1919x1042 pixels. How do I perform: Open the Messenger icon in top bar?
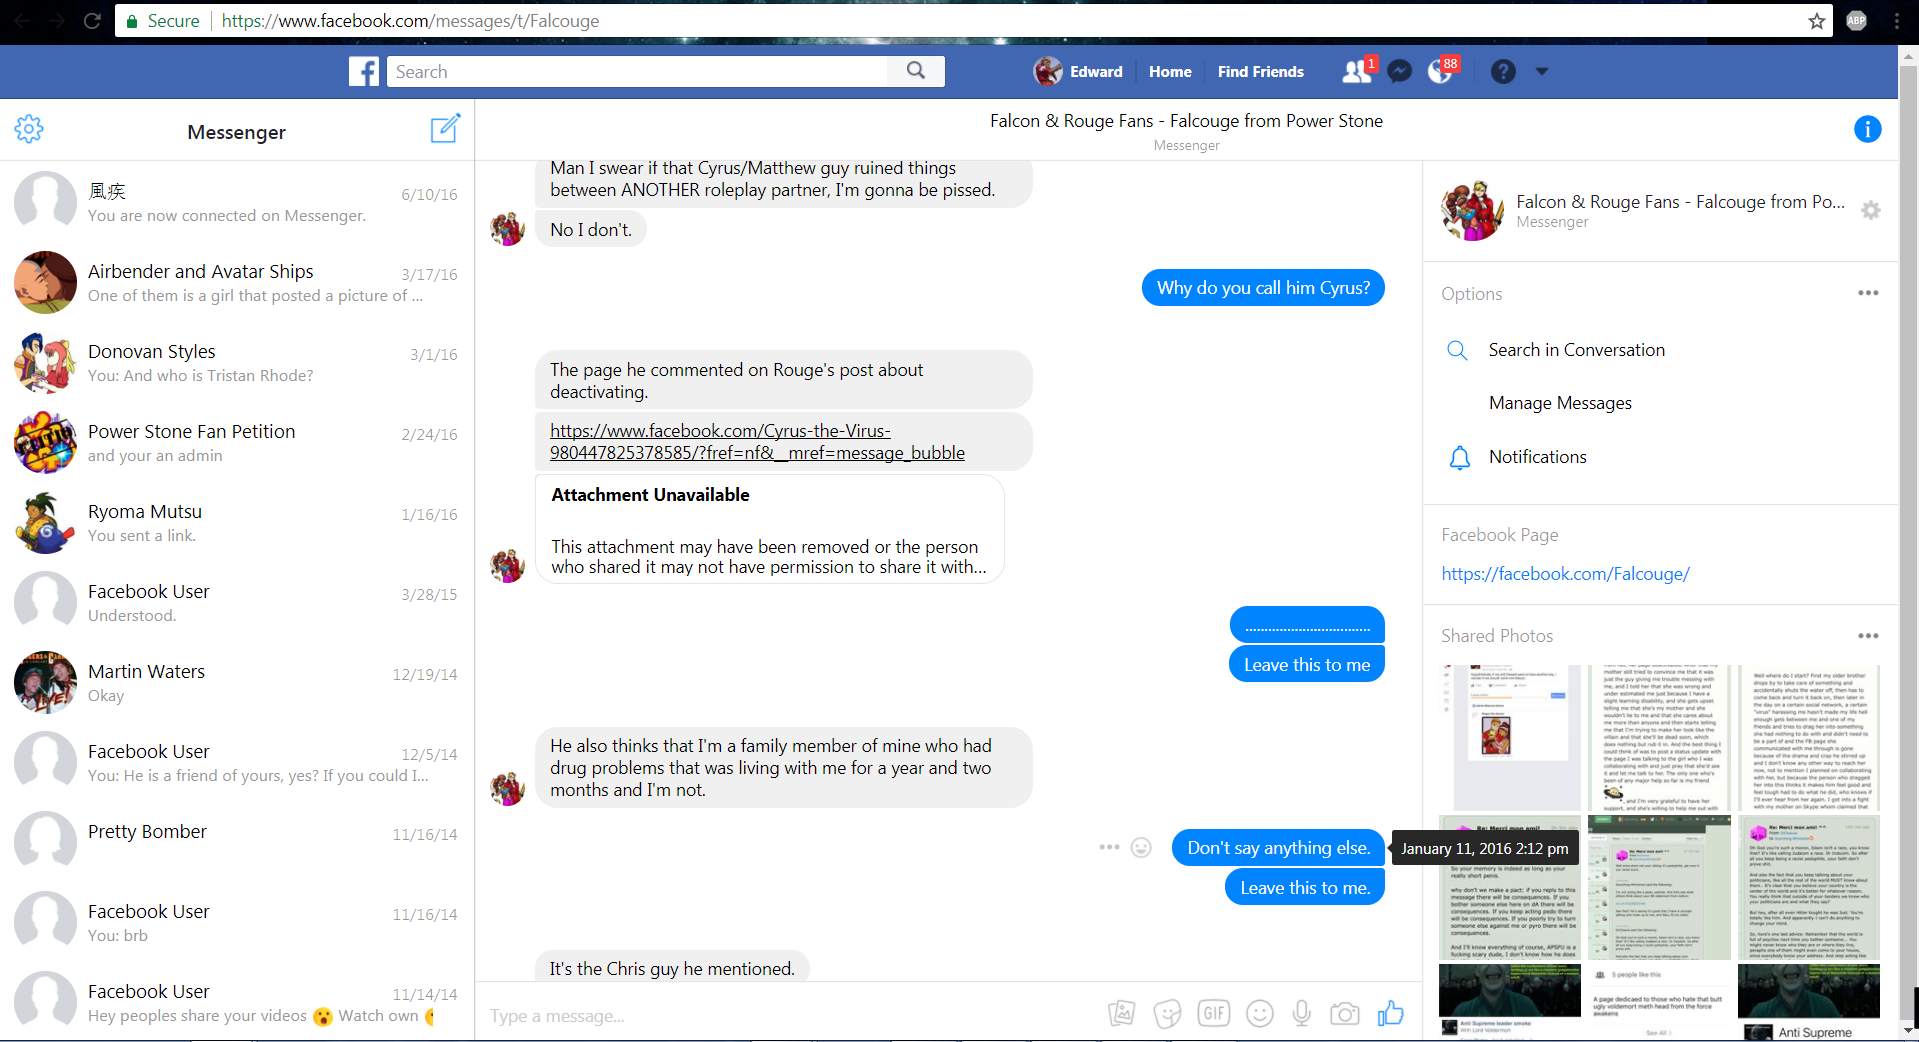point(1400,71)
